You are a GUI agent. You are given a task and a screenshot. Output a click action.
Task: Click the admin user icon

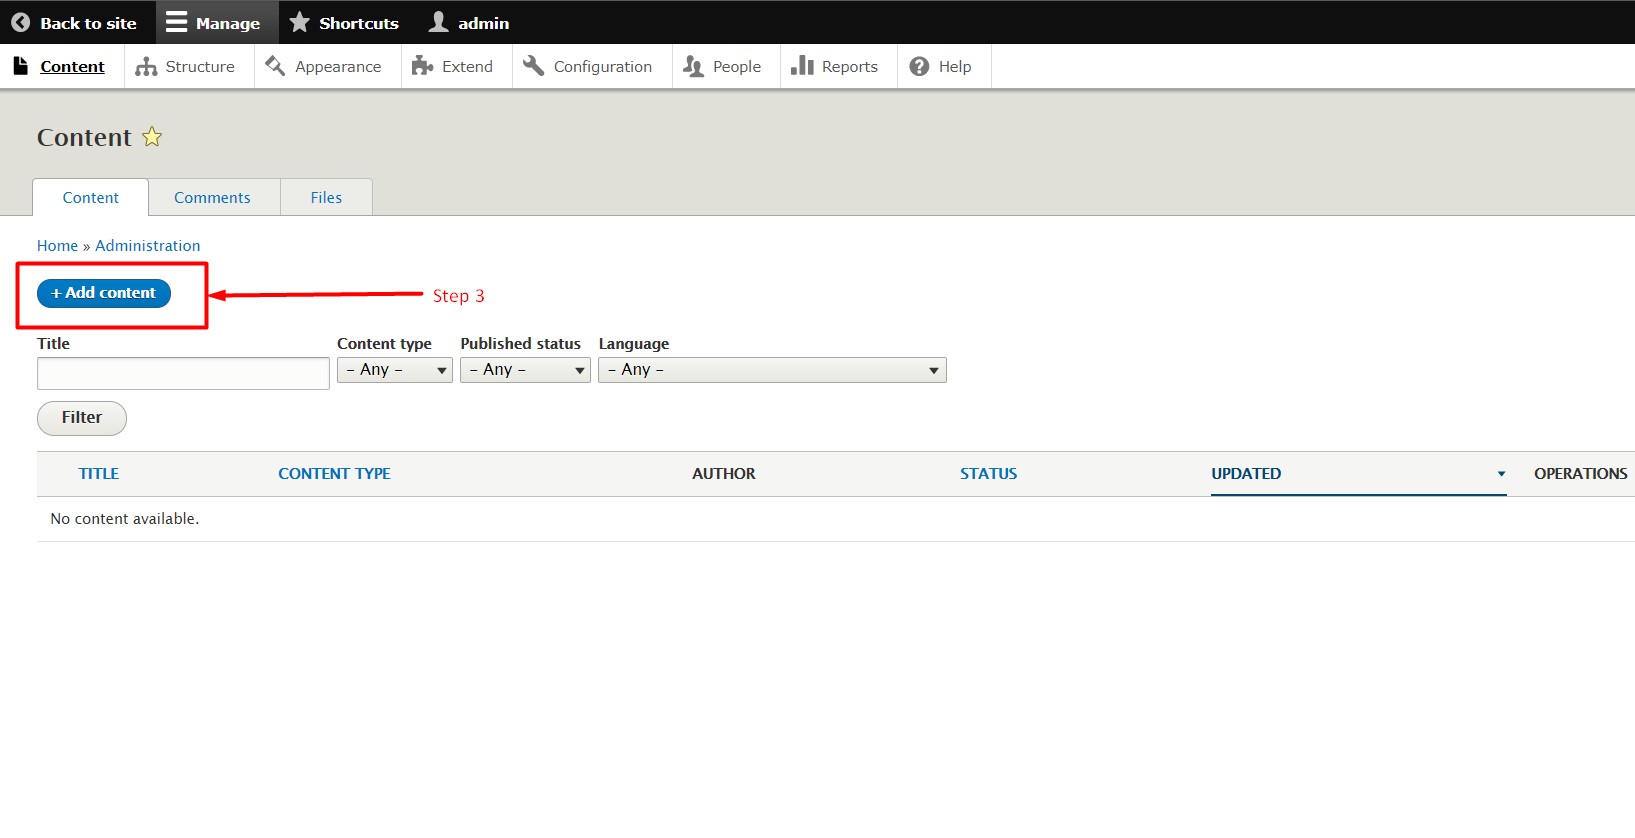(438, 22)
